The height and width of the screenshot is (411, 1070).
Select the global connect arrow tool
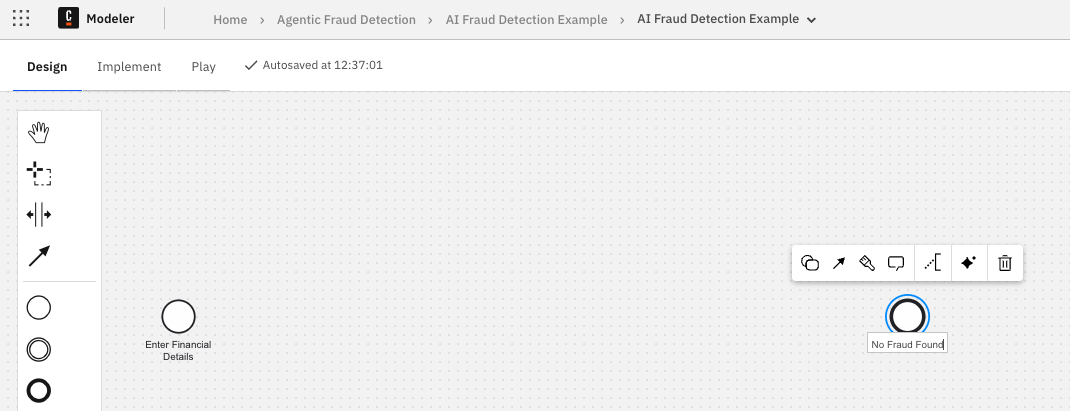point(39,257)
